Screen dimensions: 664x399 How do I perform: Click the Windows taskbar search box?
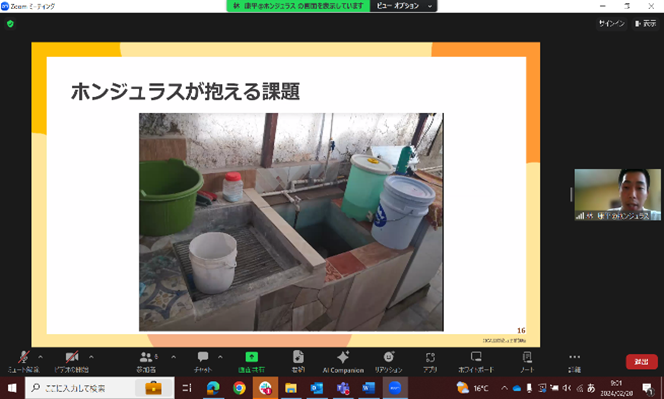pyautogui.click(x=100, y=388)
